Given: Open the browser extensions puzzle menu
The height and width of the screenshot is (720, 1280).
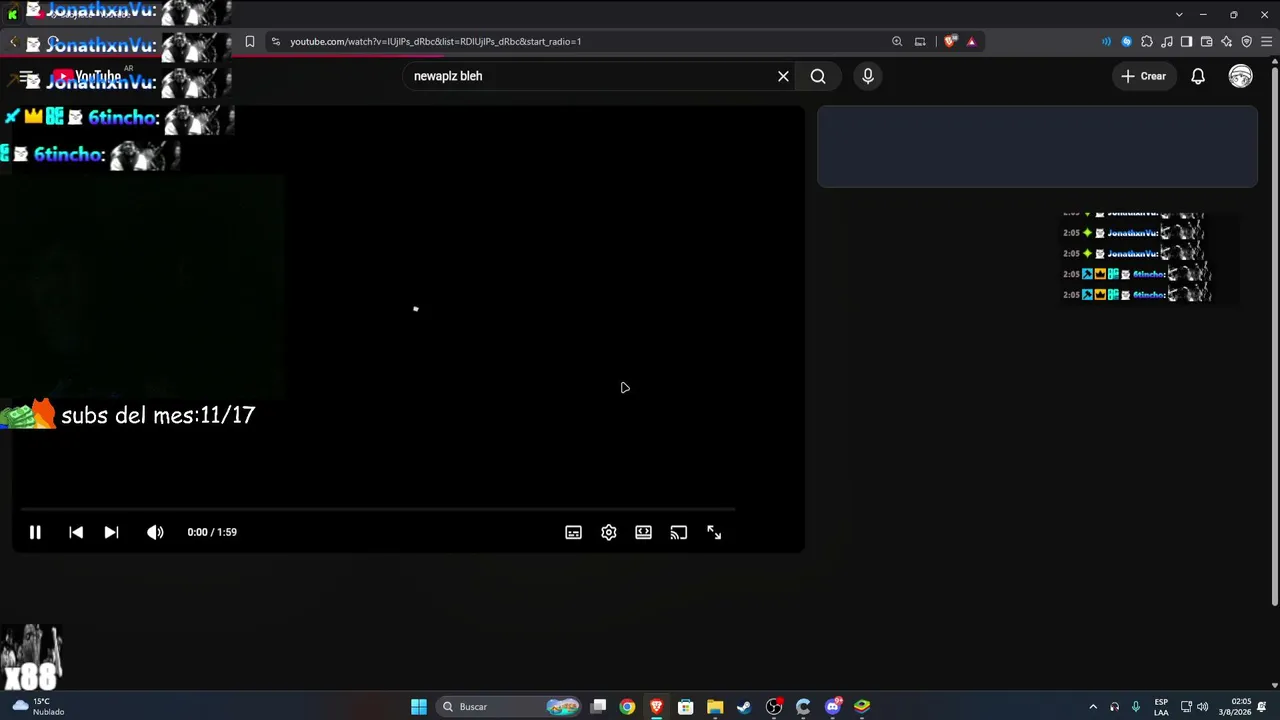Looking at the screenshot, I should (x=1147, y=42).
